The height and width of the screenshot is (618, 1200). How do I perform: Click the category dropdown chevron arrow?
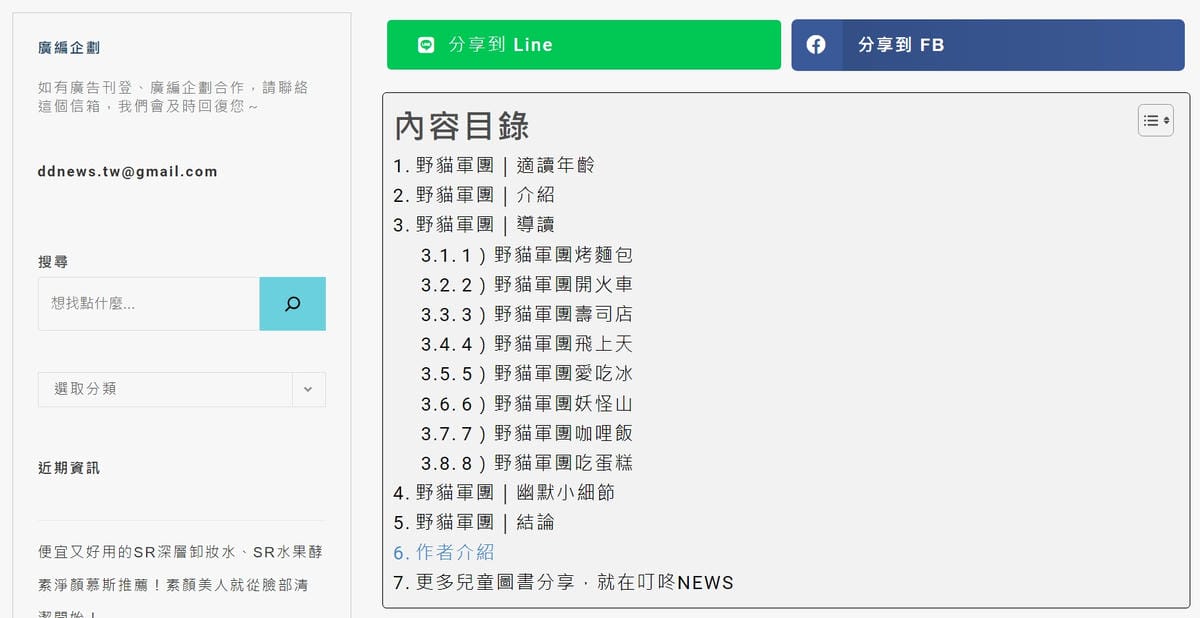308,389
